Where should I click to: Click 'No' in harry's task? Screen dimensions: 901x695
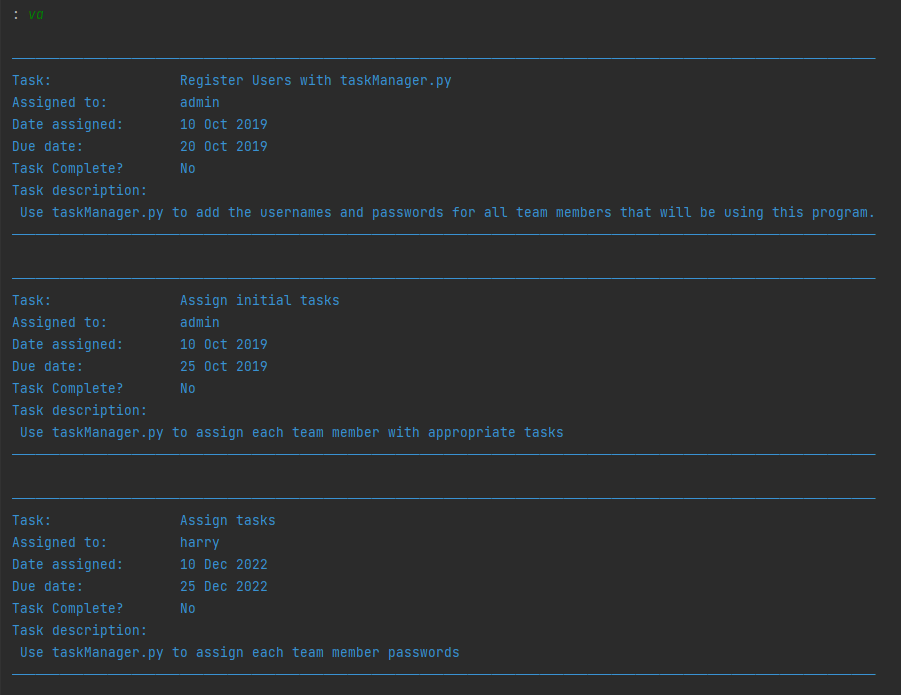[x=187, y=608]
